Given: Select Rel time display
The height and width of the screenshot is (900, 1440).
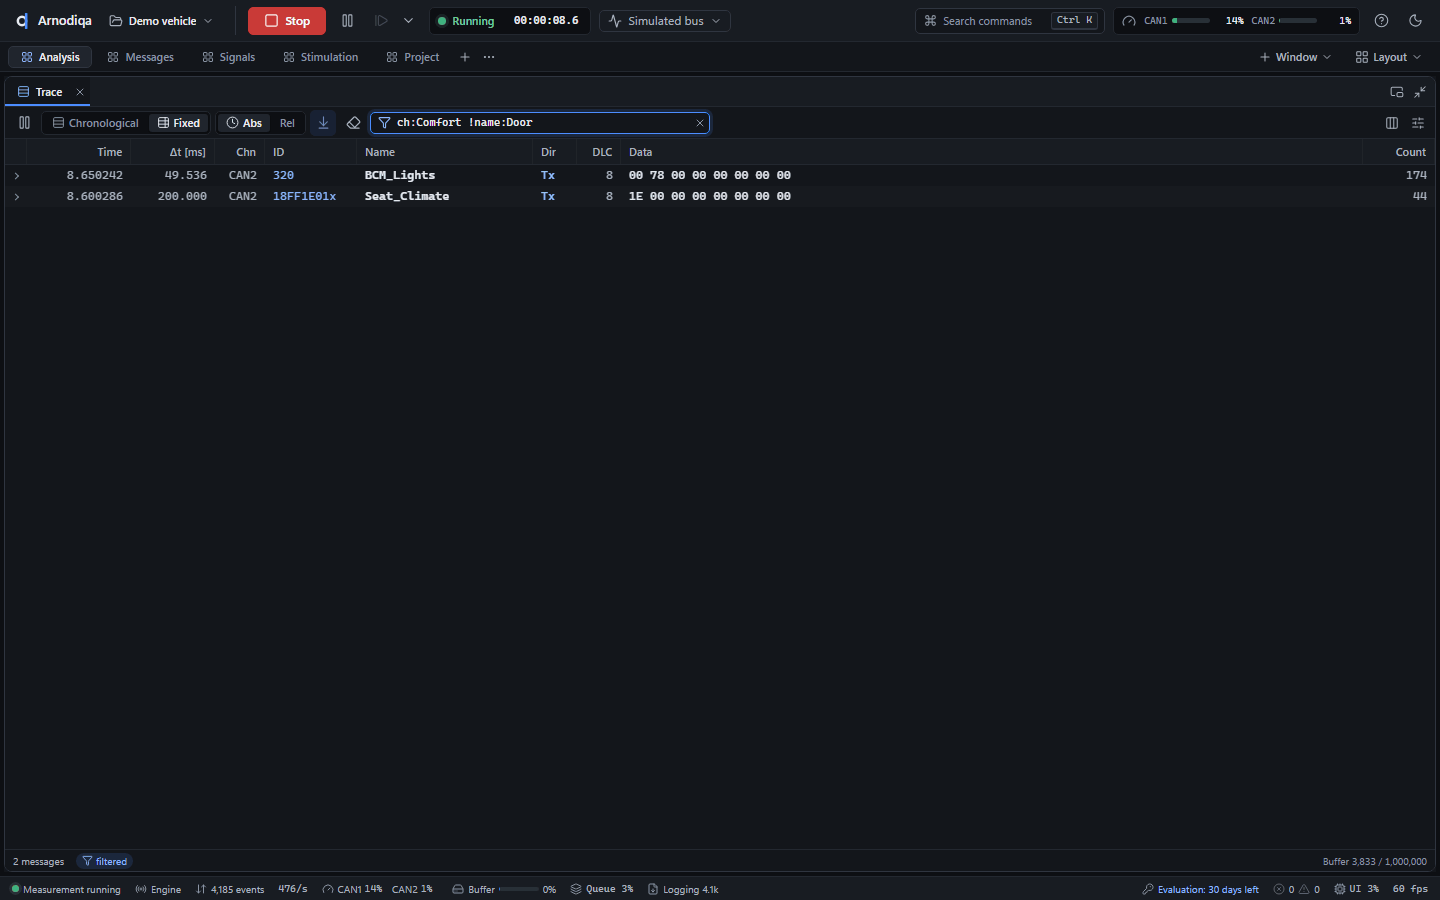Looking at the screenshot, I should tap(287, 123).
